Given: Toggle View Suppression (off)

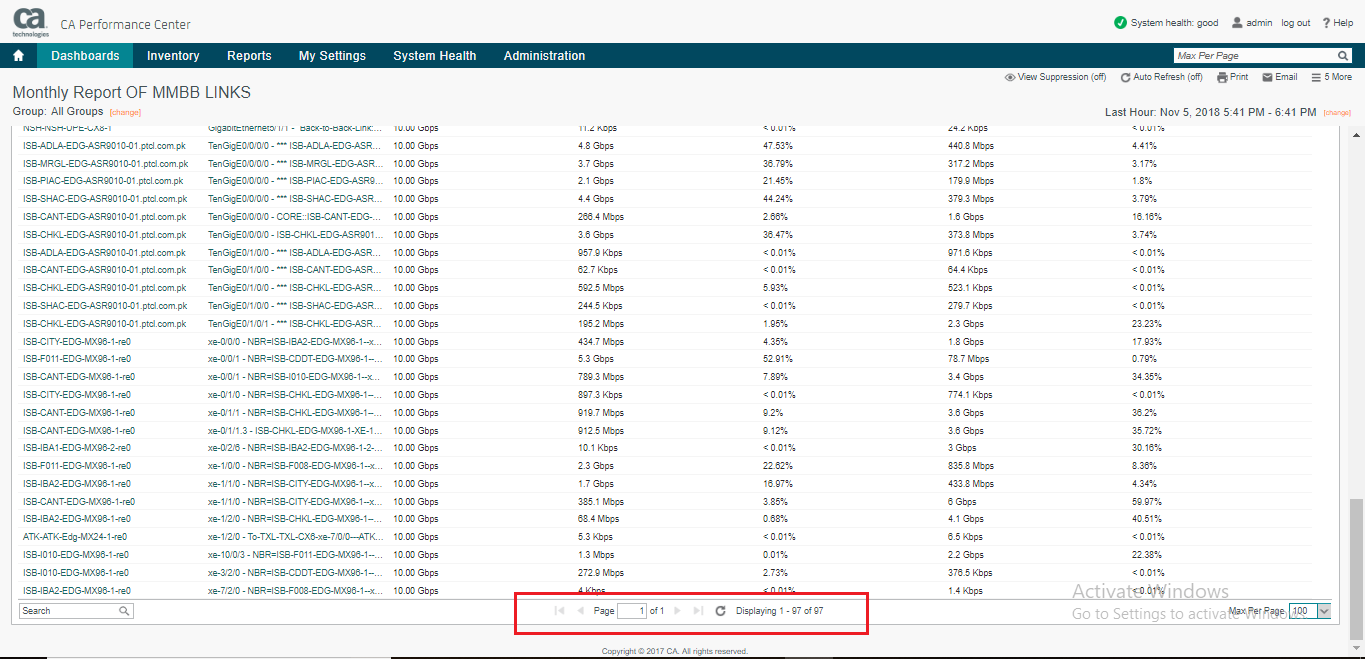Looking at the screenshot, I should (1055, 77).
